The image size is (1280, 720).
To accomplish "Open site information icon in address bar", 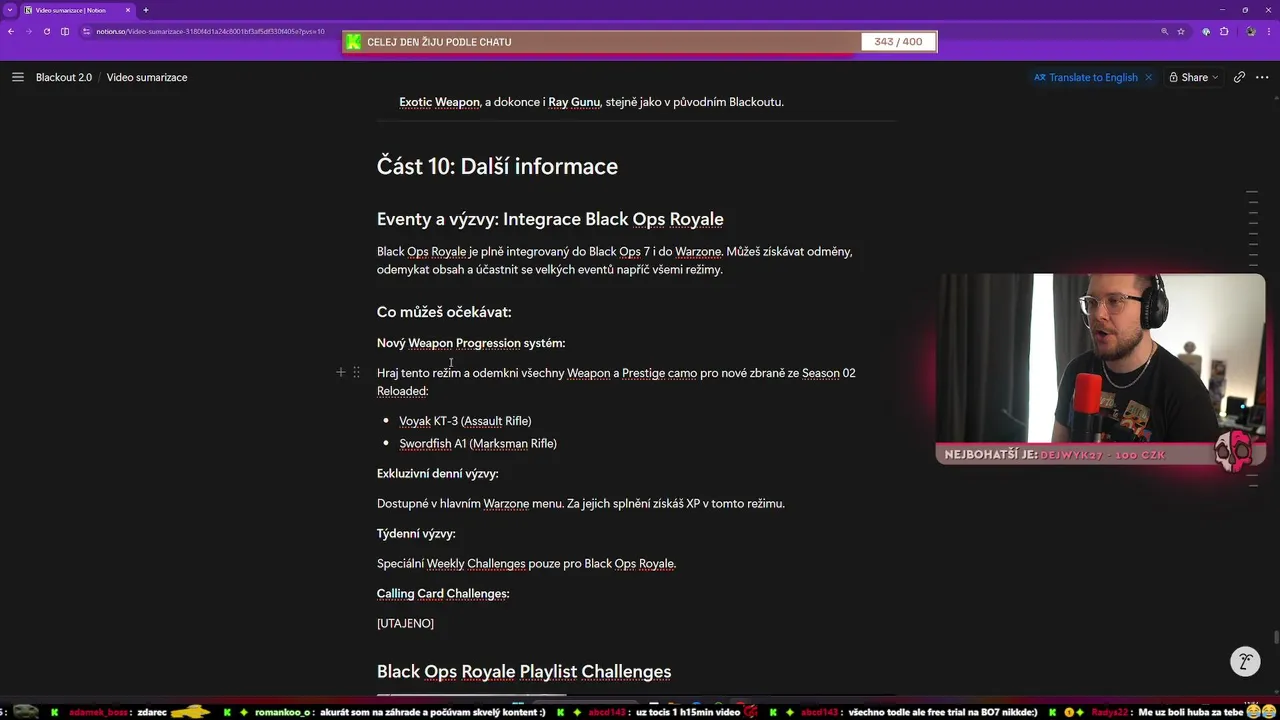I will [x=87, y=31].
